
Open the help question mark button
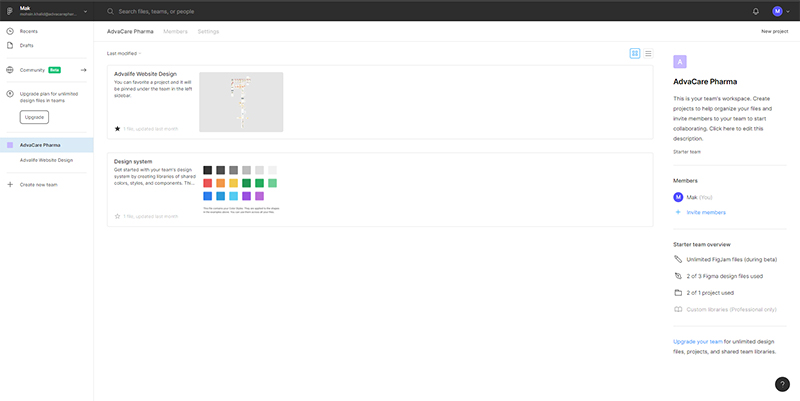click(782, 384)
